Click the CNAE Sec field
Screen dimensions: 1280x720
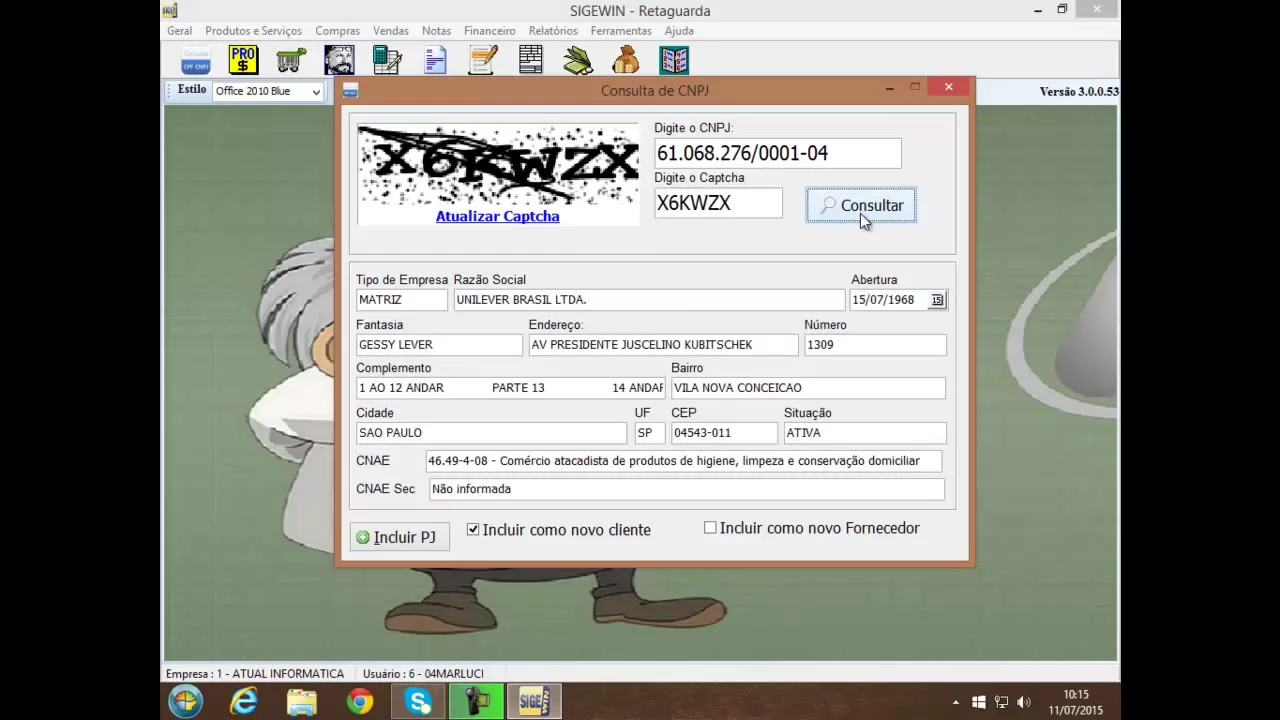(x=687, y=489)
